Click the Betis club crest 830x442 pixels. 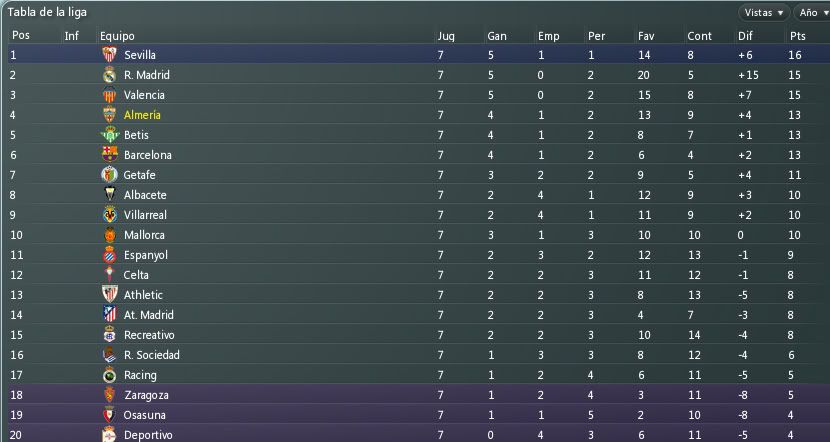pyautogui.click(x=110, y=135)
